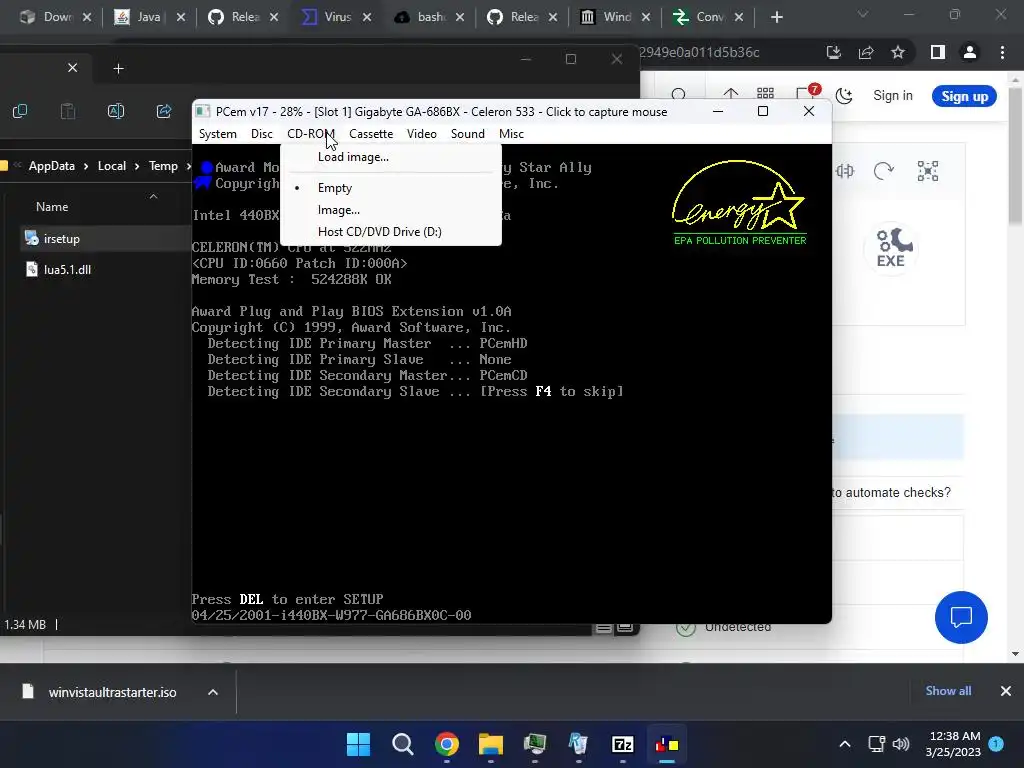Viewport: 1024px width, 768px height.
Task: Expand chevron after Local in breadcrumb
Action: (137, 167)
